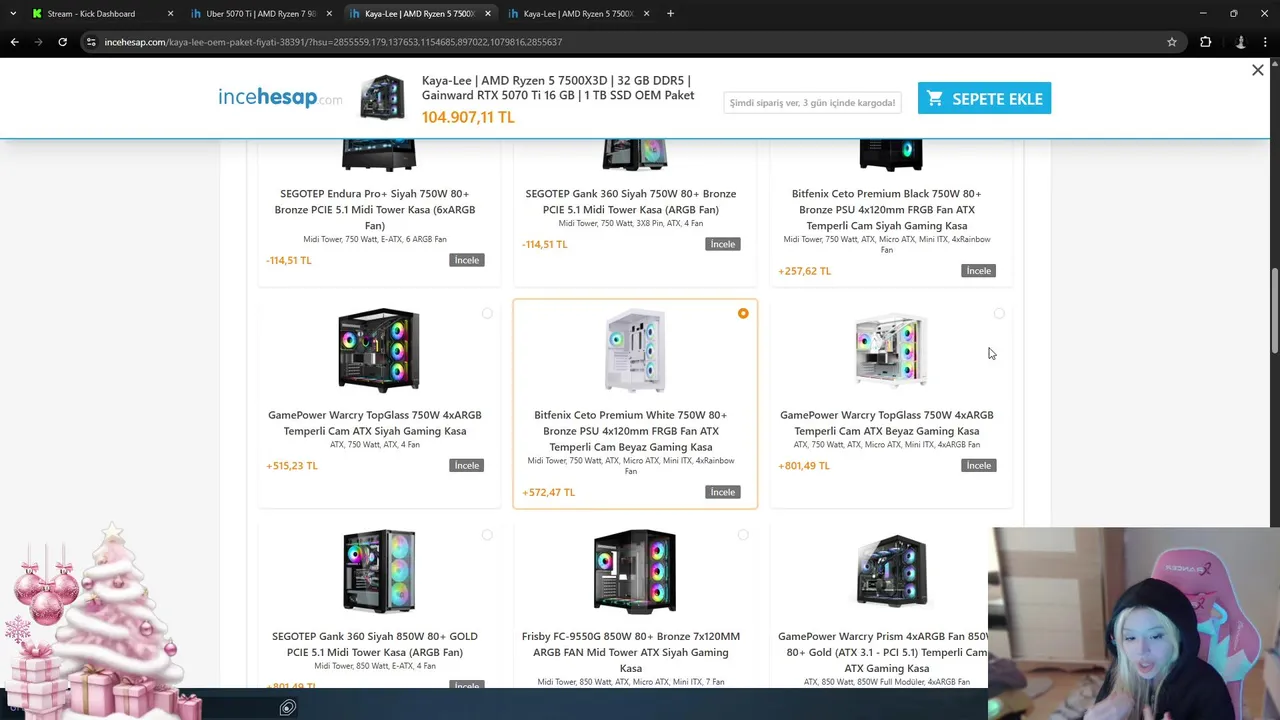Screen dimensions: 1280x720
Task: Reload the current page
Action: 62,42
